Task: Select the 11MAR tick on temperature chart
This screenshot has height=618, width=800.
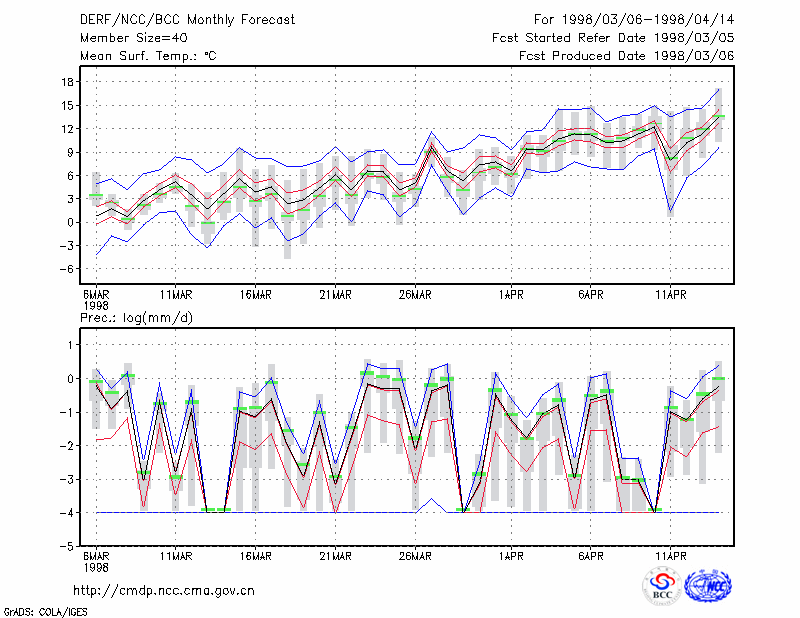Action: coord(176,295)
